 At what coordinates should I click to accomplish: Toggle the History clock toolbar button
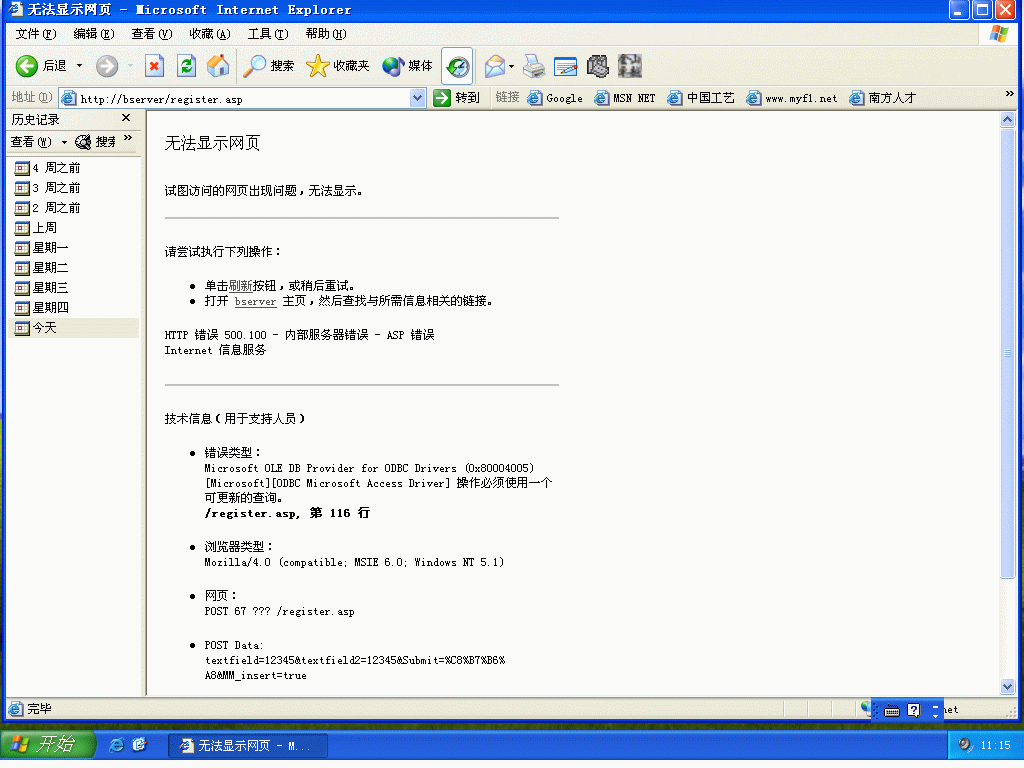pyautogui.click(x=457, y=66)
